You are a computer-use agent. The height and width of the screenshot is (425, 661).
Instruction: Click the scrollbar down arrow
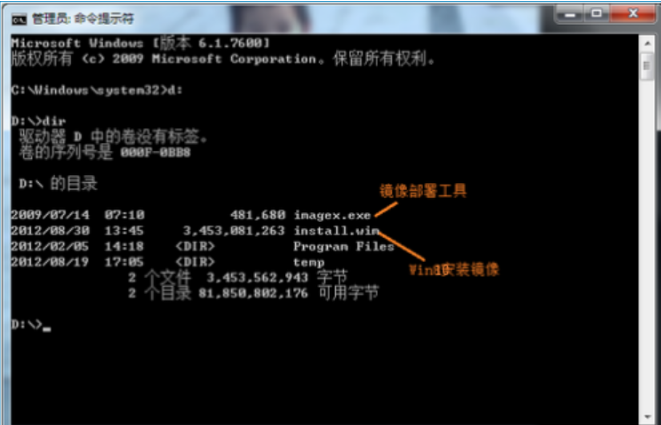646,417
